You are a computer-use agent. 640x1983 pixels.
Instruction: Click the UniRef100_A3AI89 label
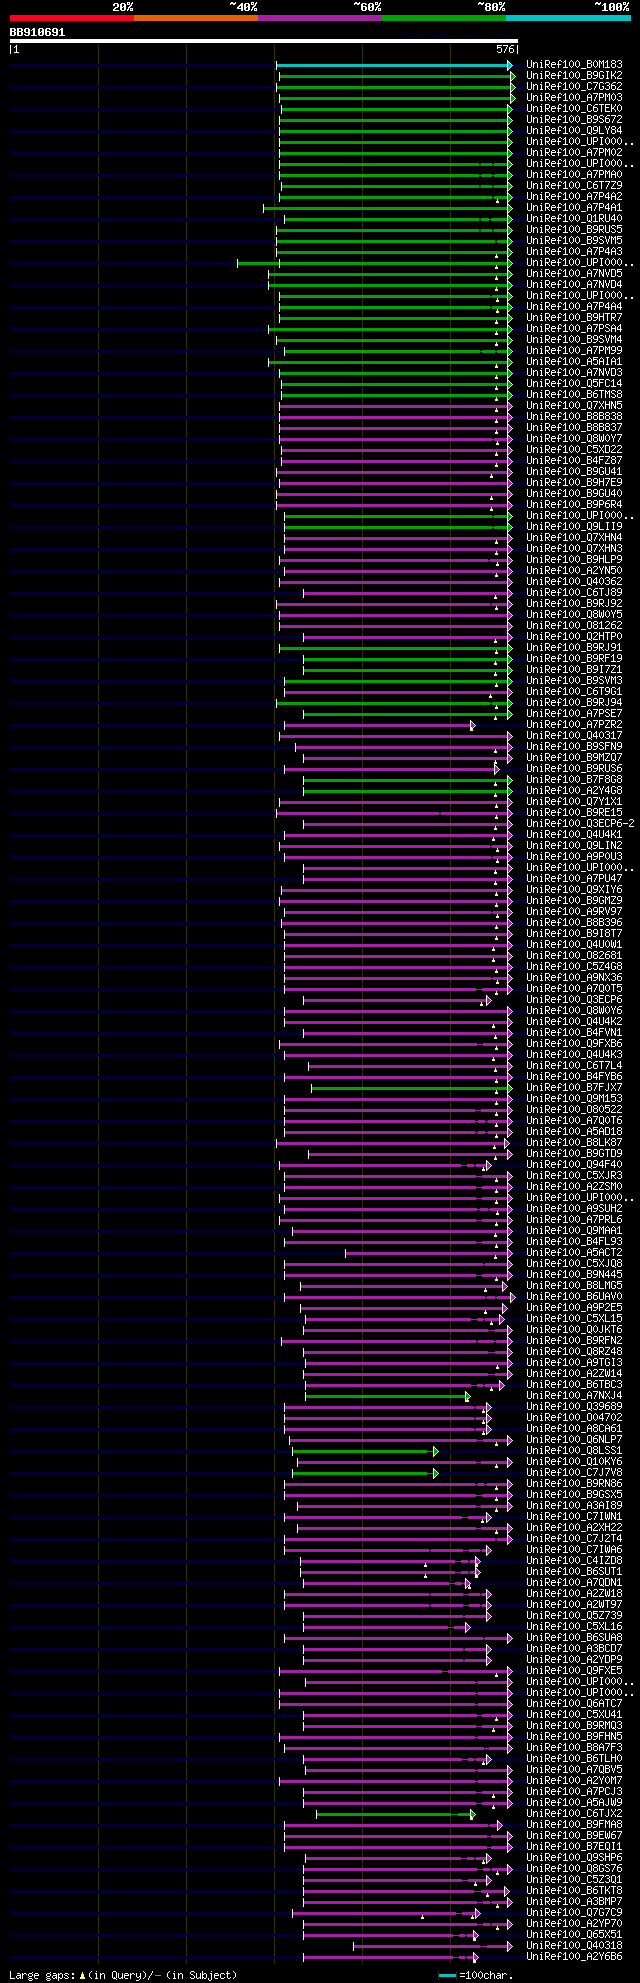coord(574,1506)
